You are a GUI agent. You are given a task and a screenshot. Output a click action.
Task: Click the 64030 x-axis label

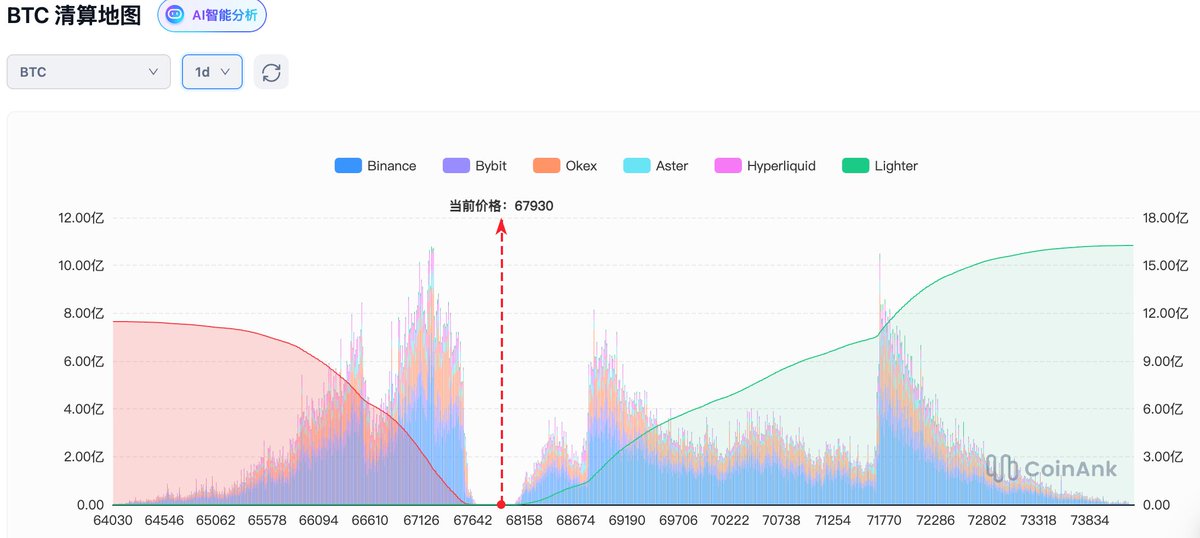click(113, 521)
